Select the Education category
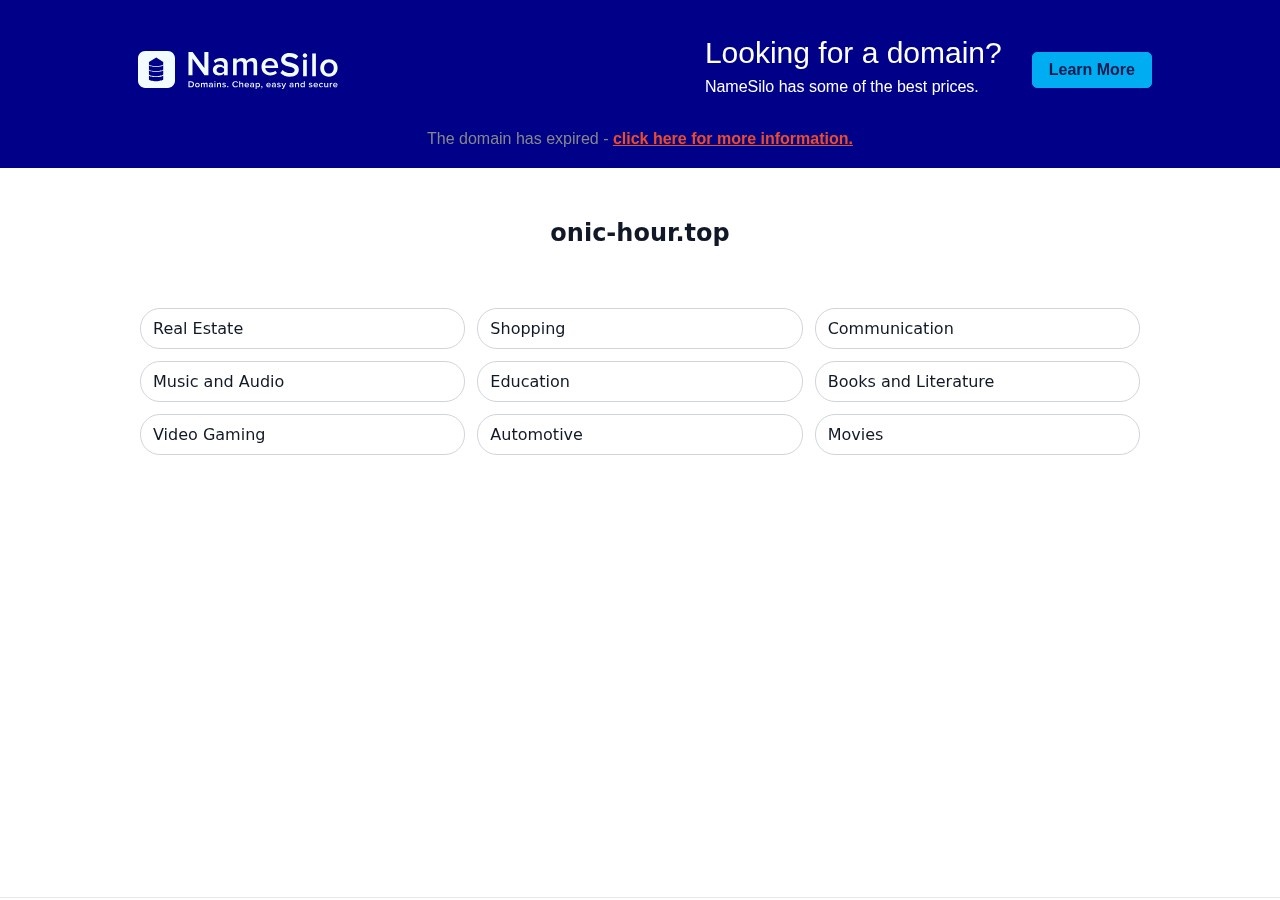Image resolution: width=1280 pixels, height=900 pixels. [x=640, y=381]
